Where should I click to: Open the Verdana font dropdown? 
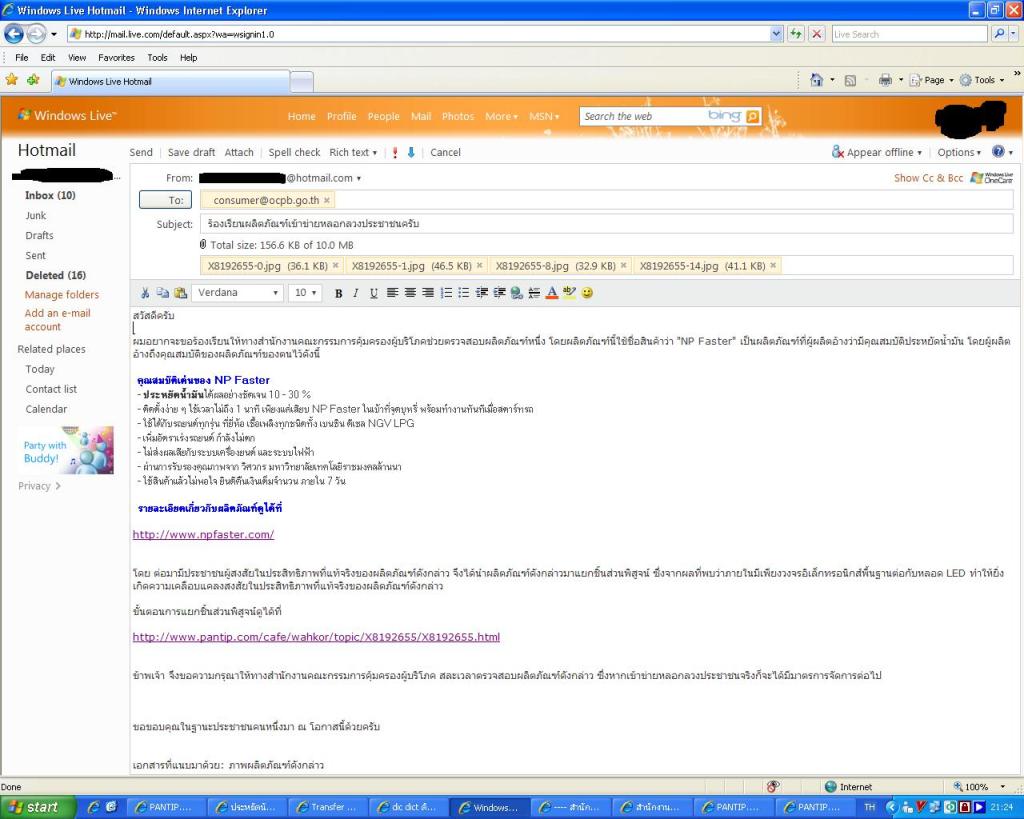[237, 293]
